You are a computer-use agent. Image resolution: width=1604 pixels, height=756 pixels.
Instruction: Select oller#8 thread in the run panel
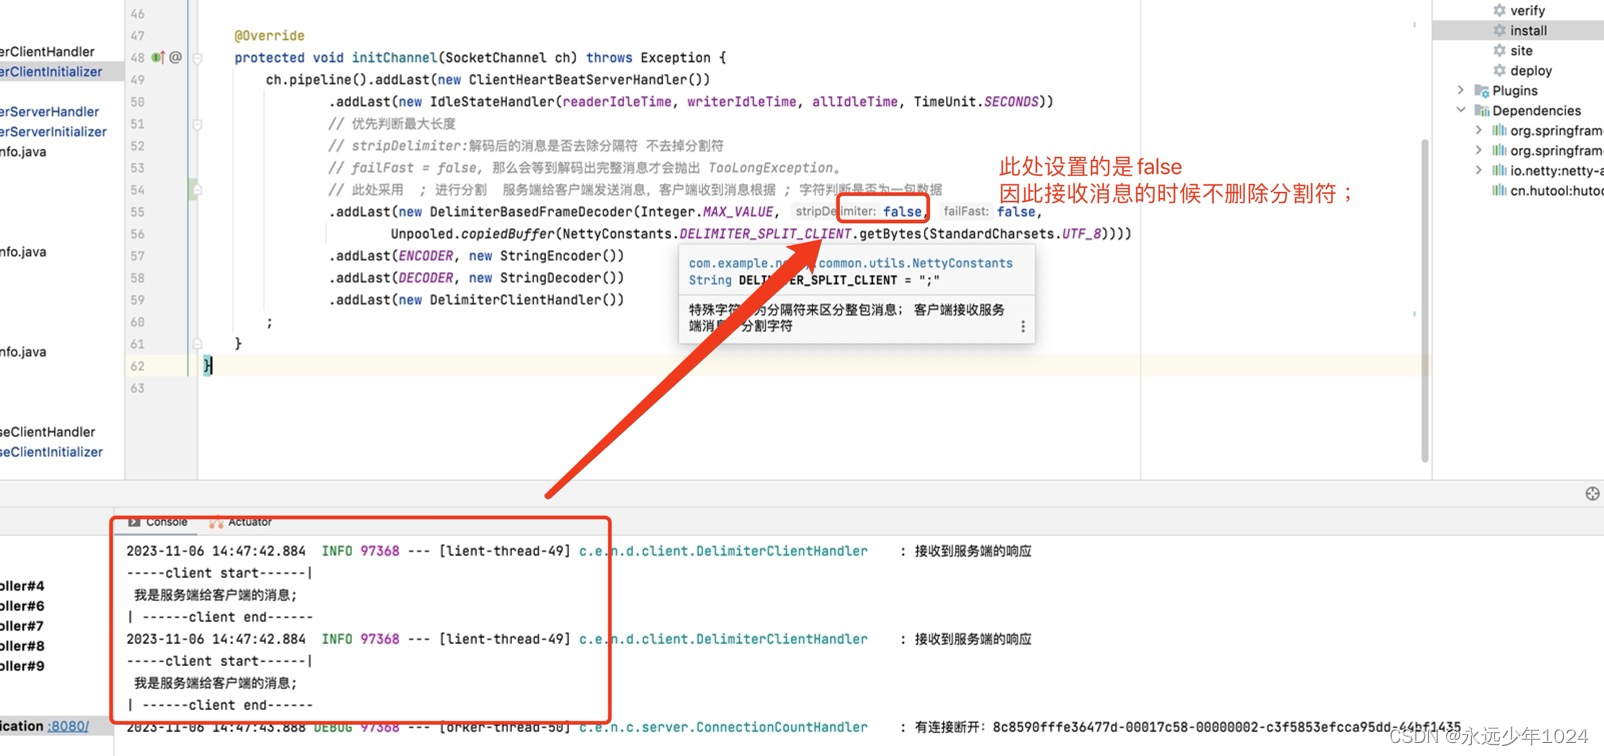point(22,646)
